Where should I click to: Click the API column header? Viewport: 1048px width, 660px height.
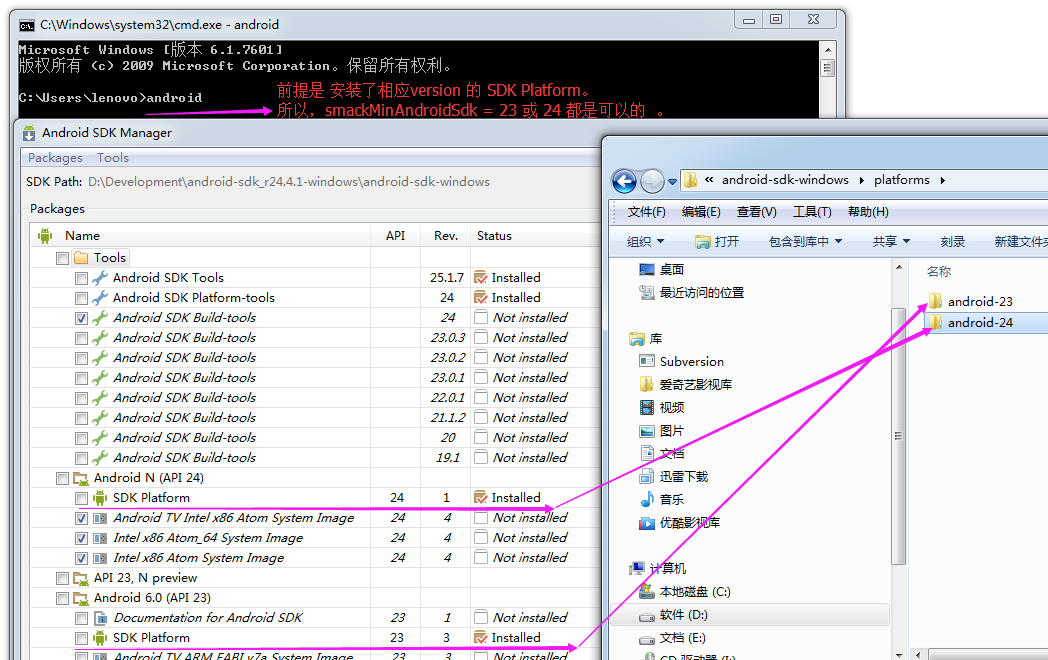point(396,235)
